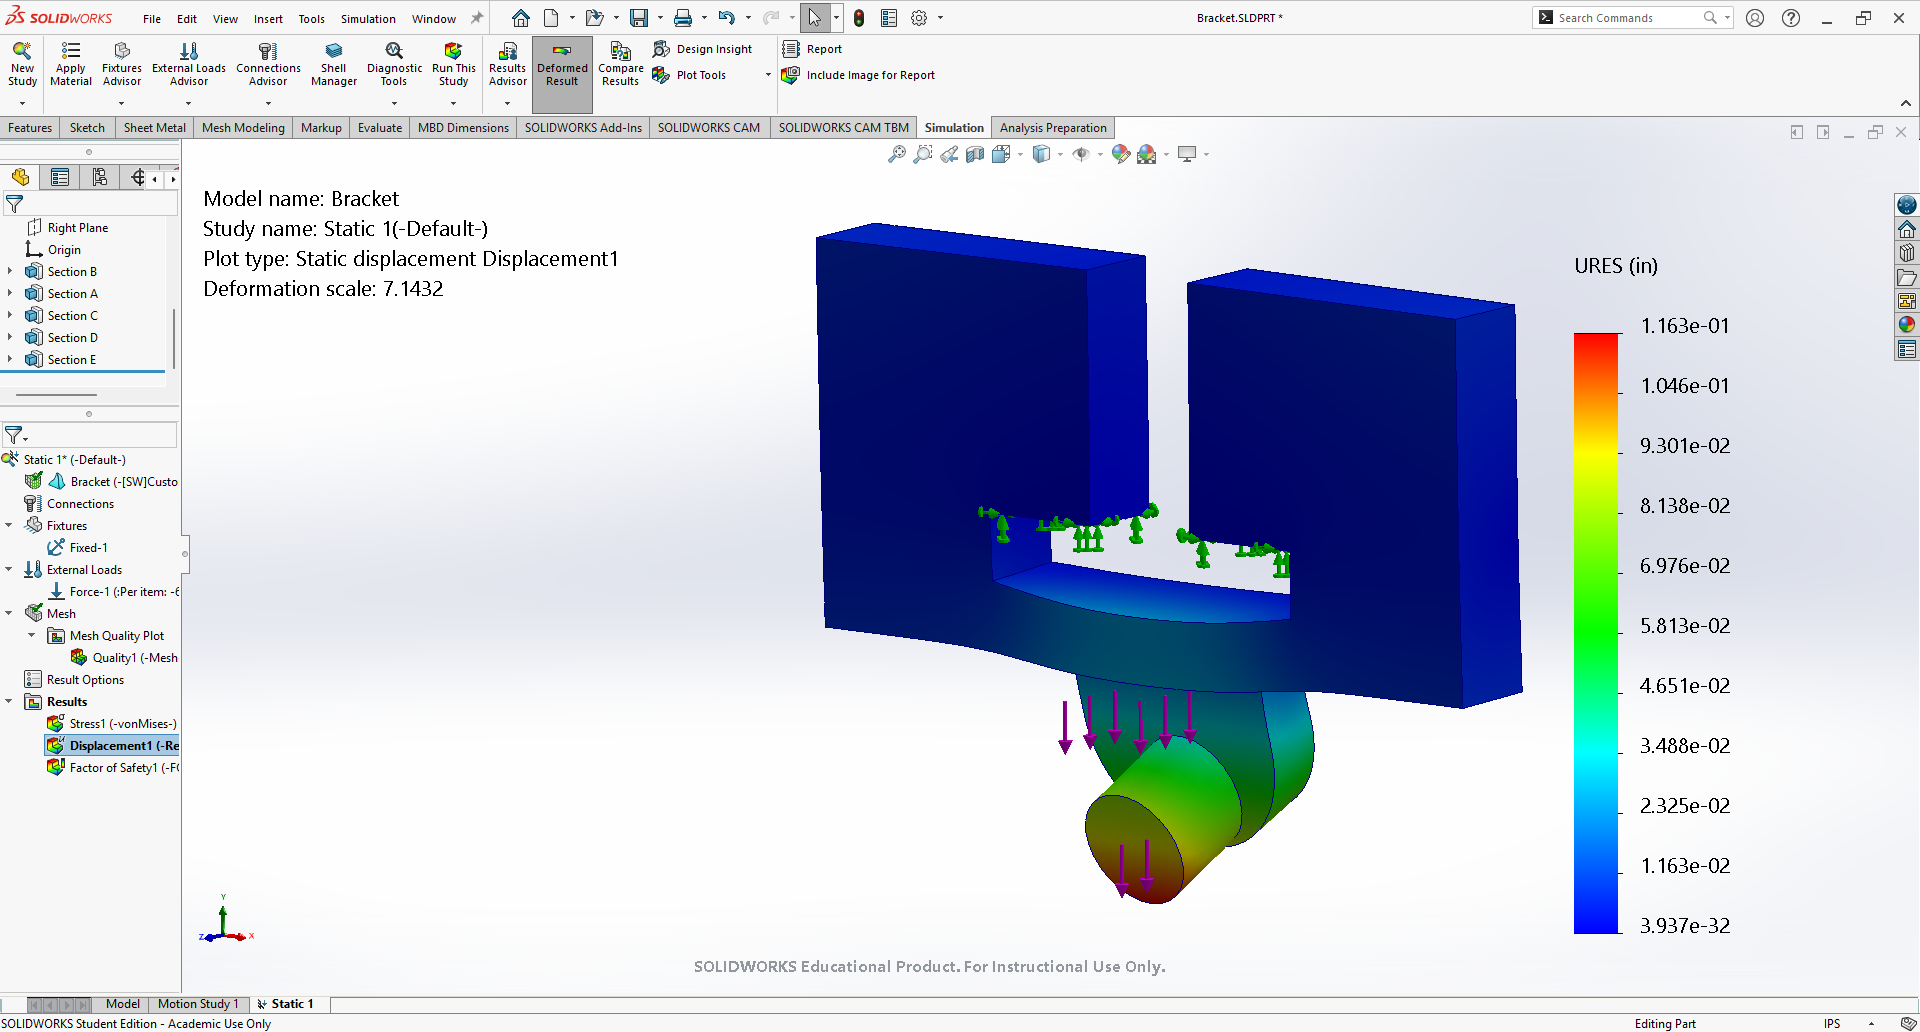Open dropdown next to the Save icon
Viewport: 1920px width, 1032px height.
point(660,18)
